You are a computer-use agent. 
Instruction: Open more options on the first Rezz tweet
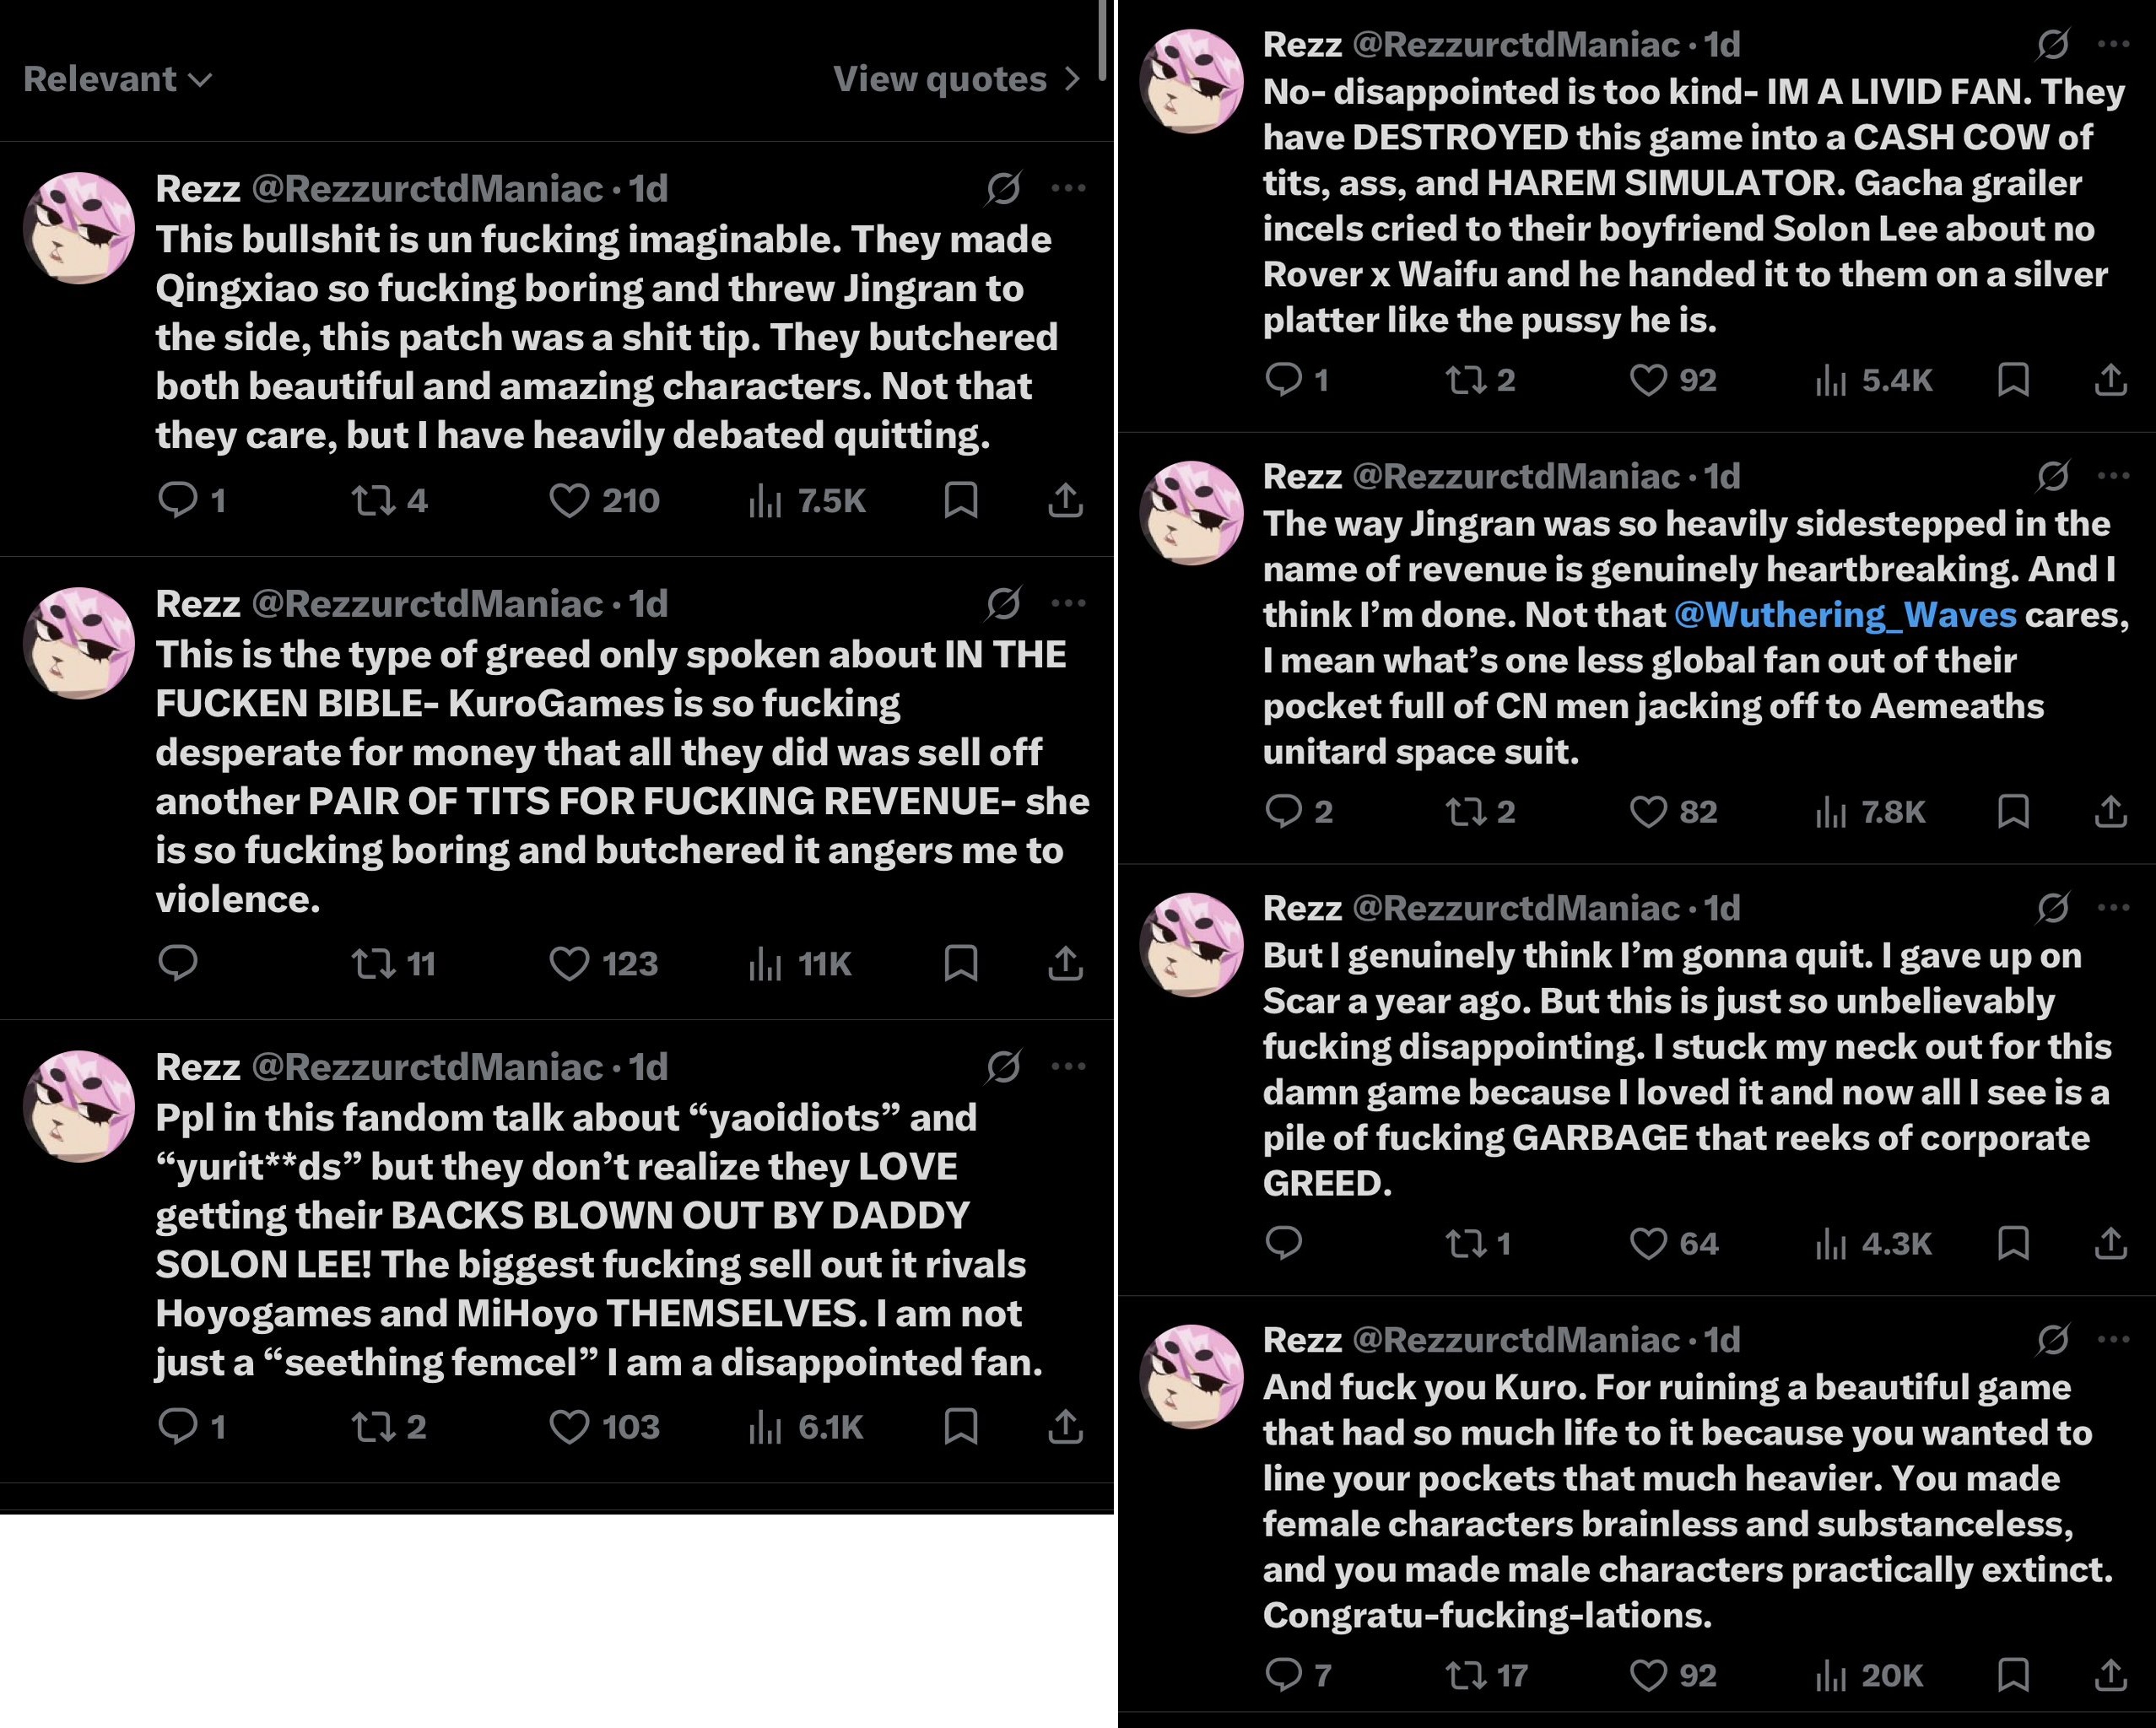tap(1069, 188)
